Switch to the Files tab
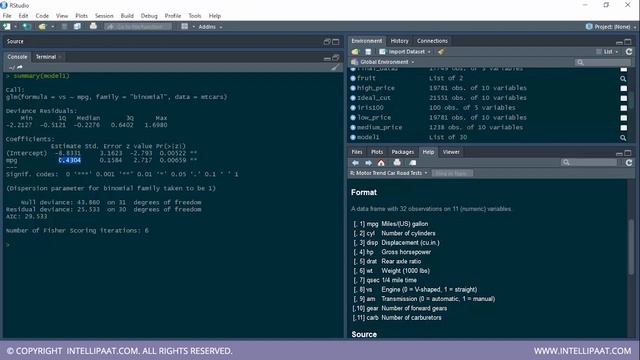This screenshot has width=640, height=360. coord(357,152)
